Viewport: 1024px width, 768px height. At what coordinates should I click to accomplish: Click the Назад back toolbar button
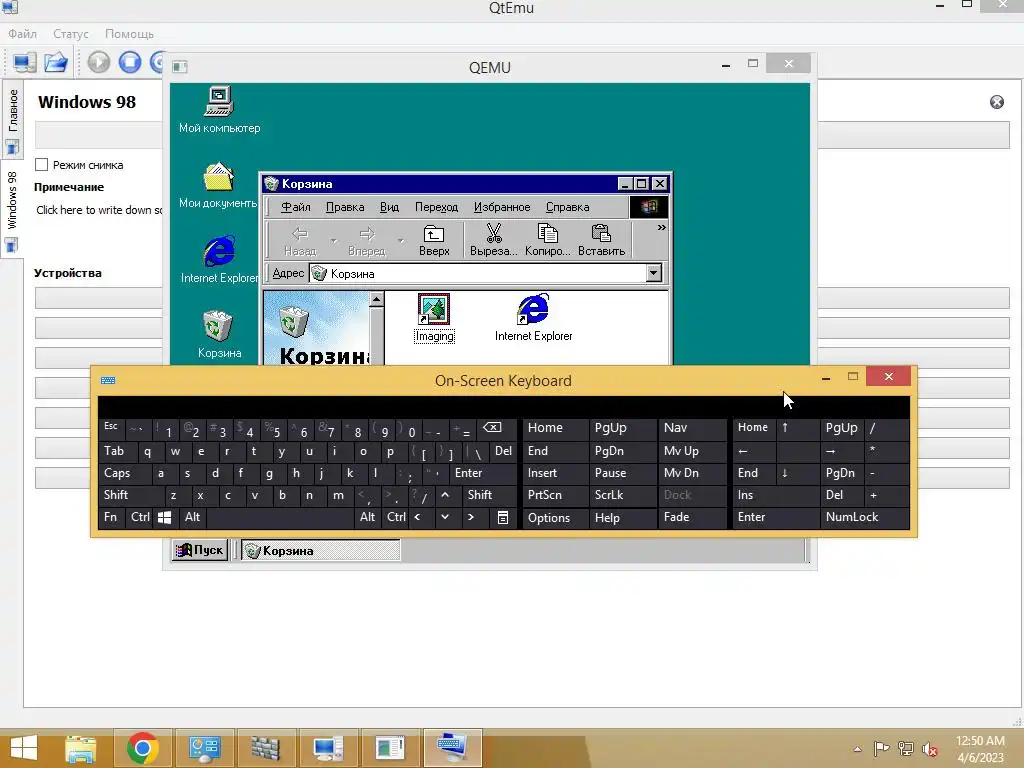click(x=300, y=240)
